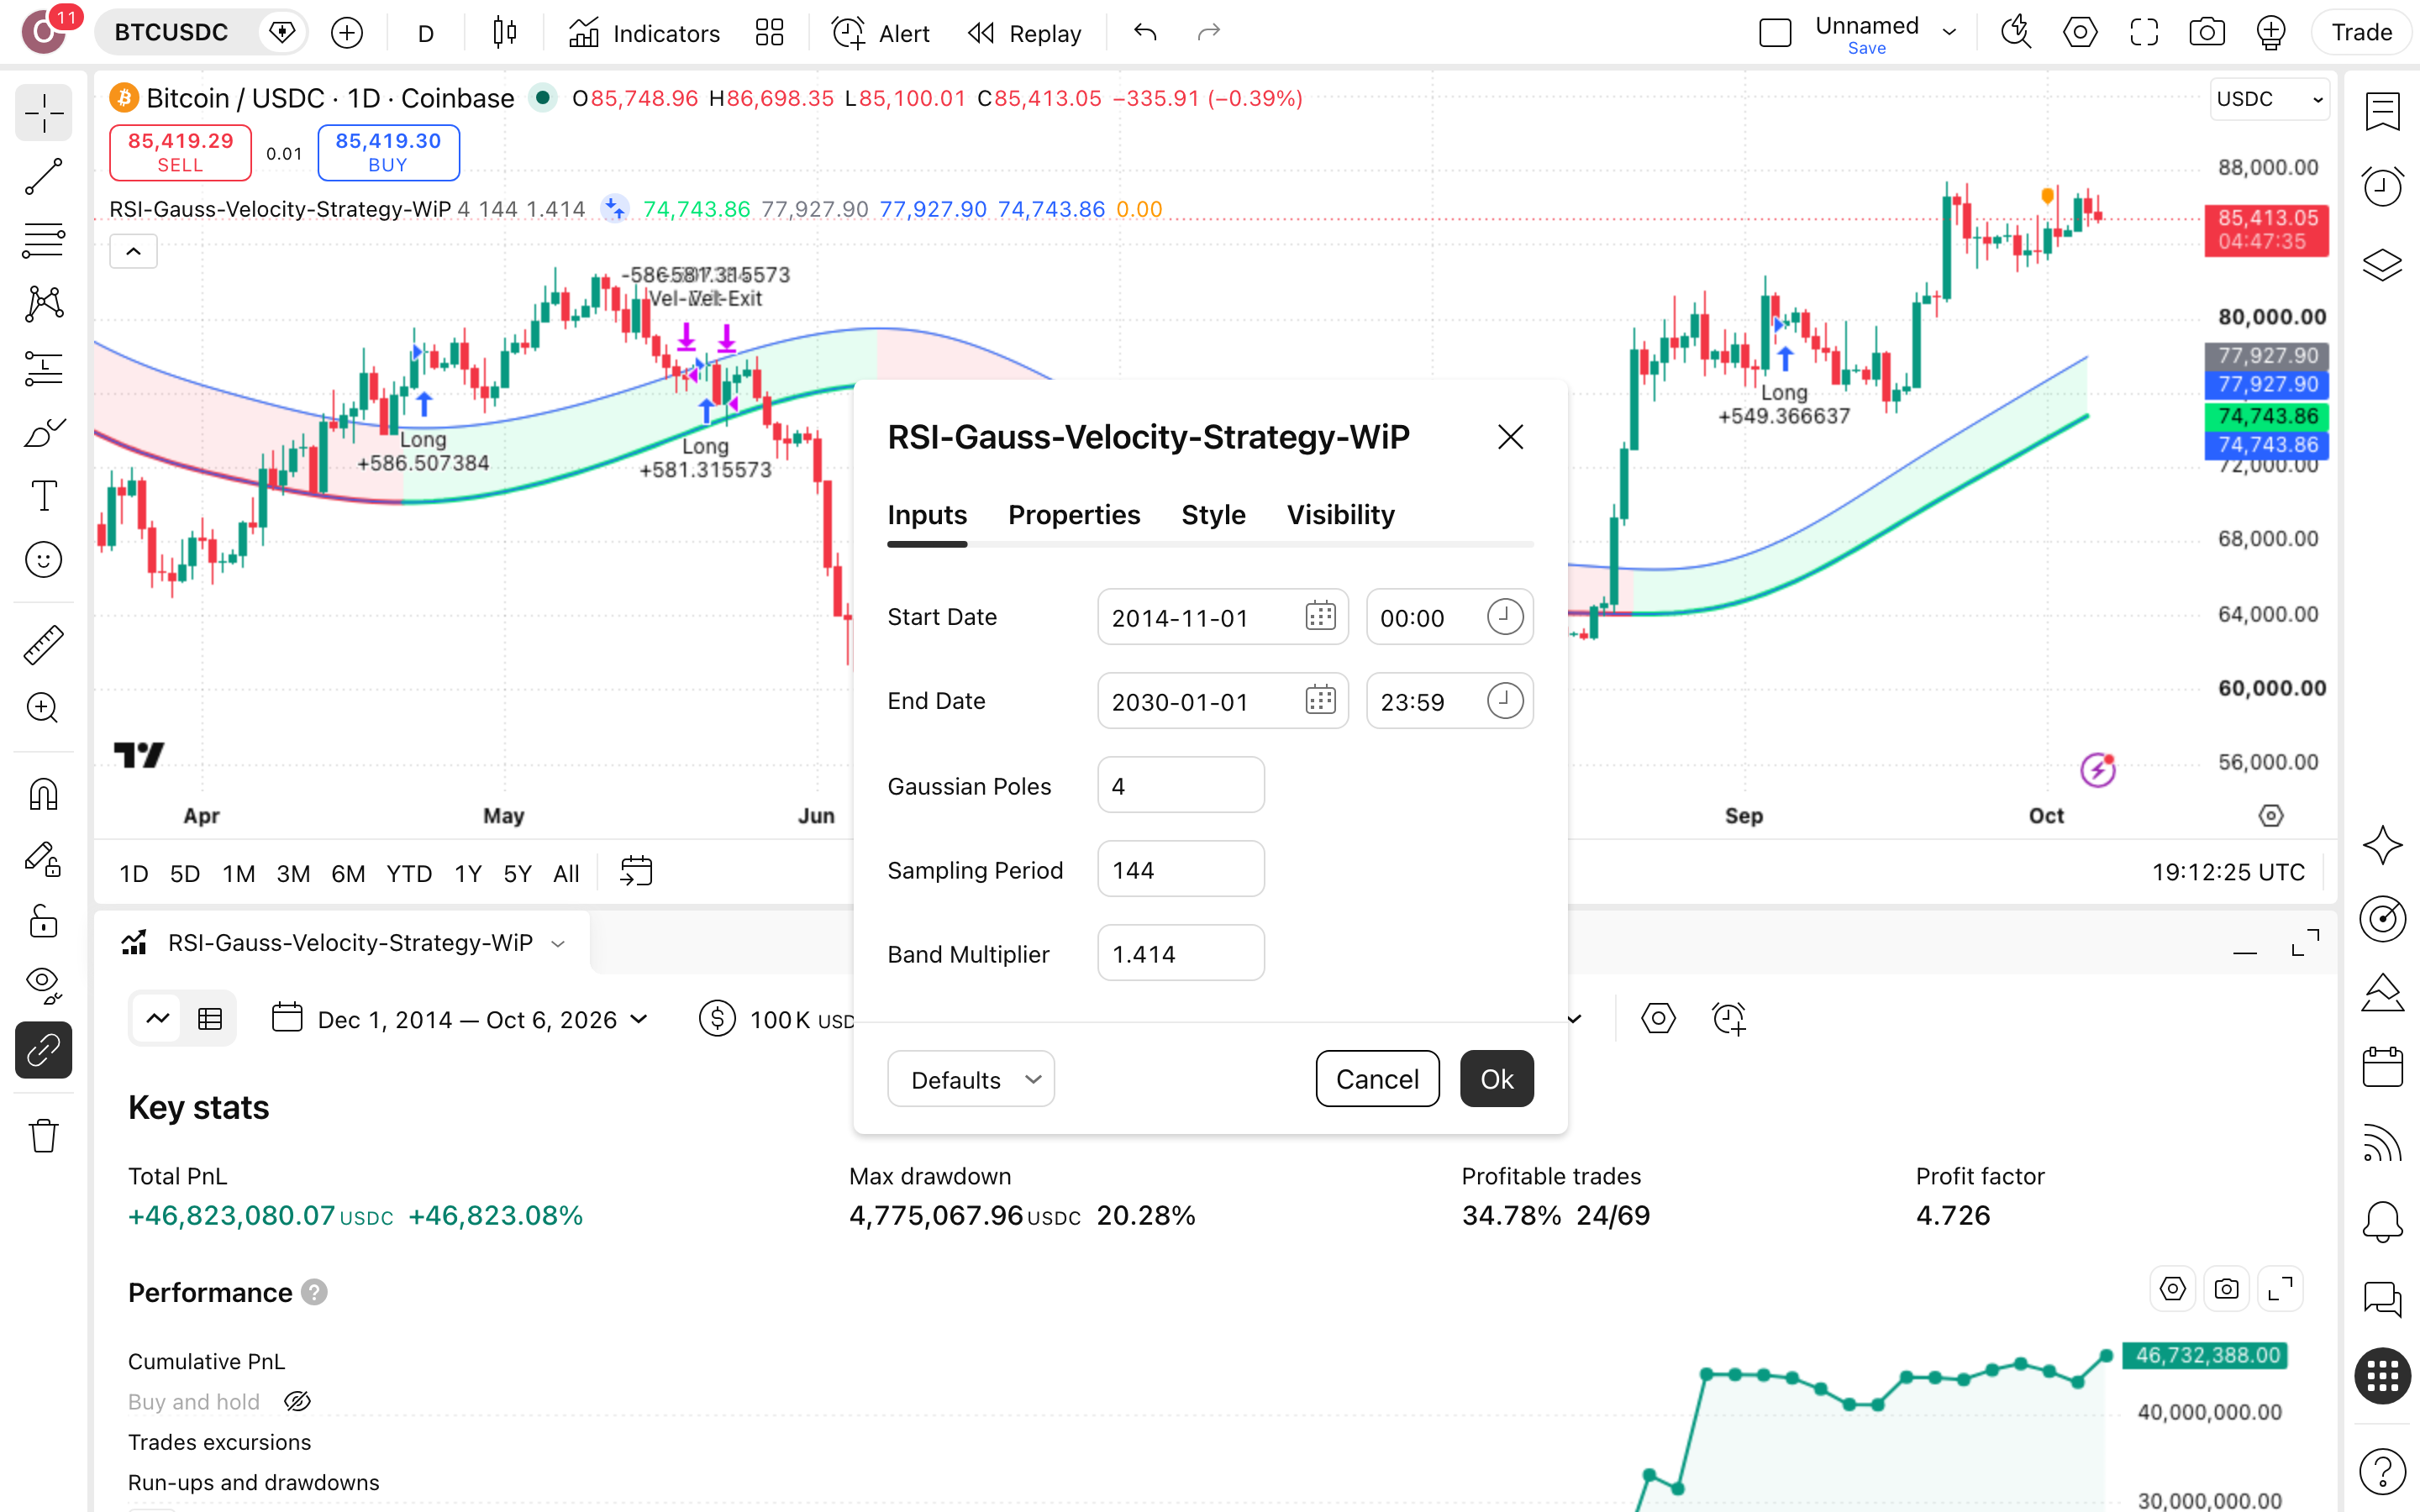
Task: Select the ruler measure tool
Action: click(x=43, y=645)
